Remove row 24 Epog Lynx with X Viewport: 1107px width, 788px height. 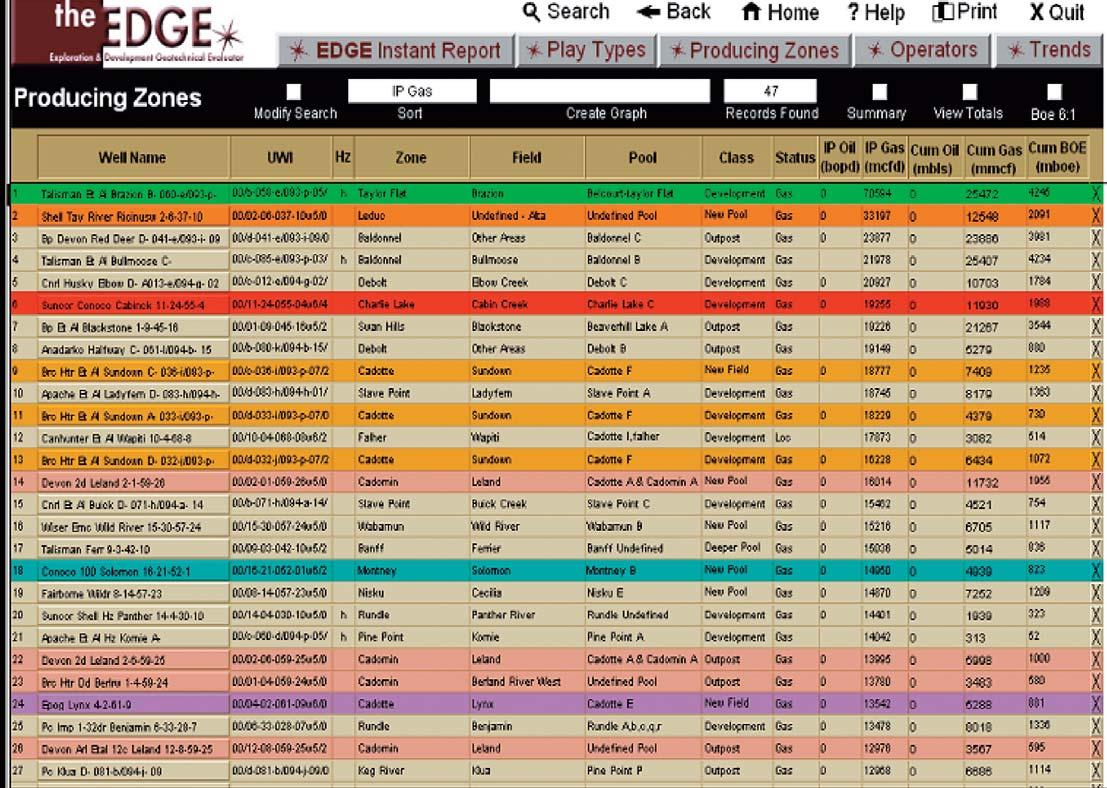point(1096,704)
